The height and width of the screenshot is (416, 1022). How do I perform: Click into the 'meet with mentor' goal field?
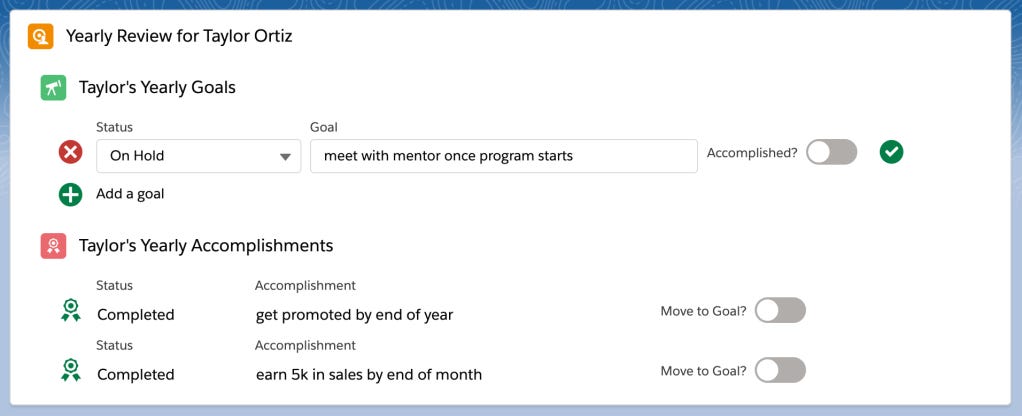point(503,156)
